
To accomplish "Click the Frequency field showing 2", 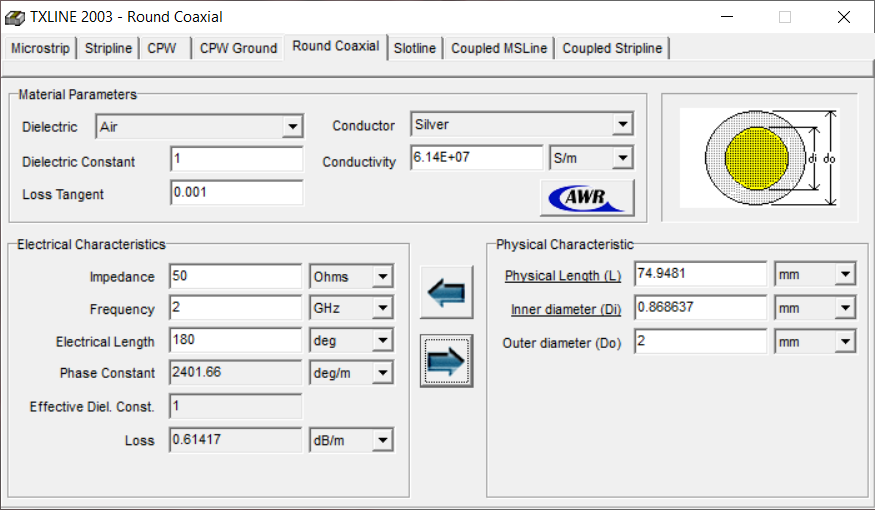I will tap(235, 307).
